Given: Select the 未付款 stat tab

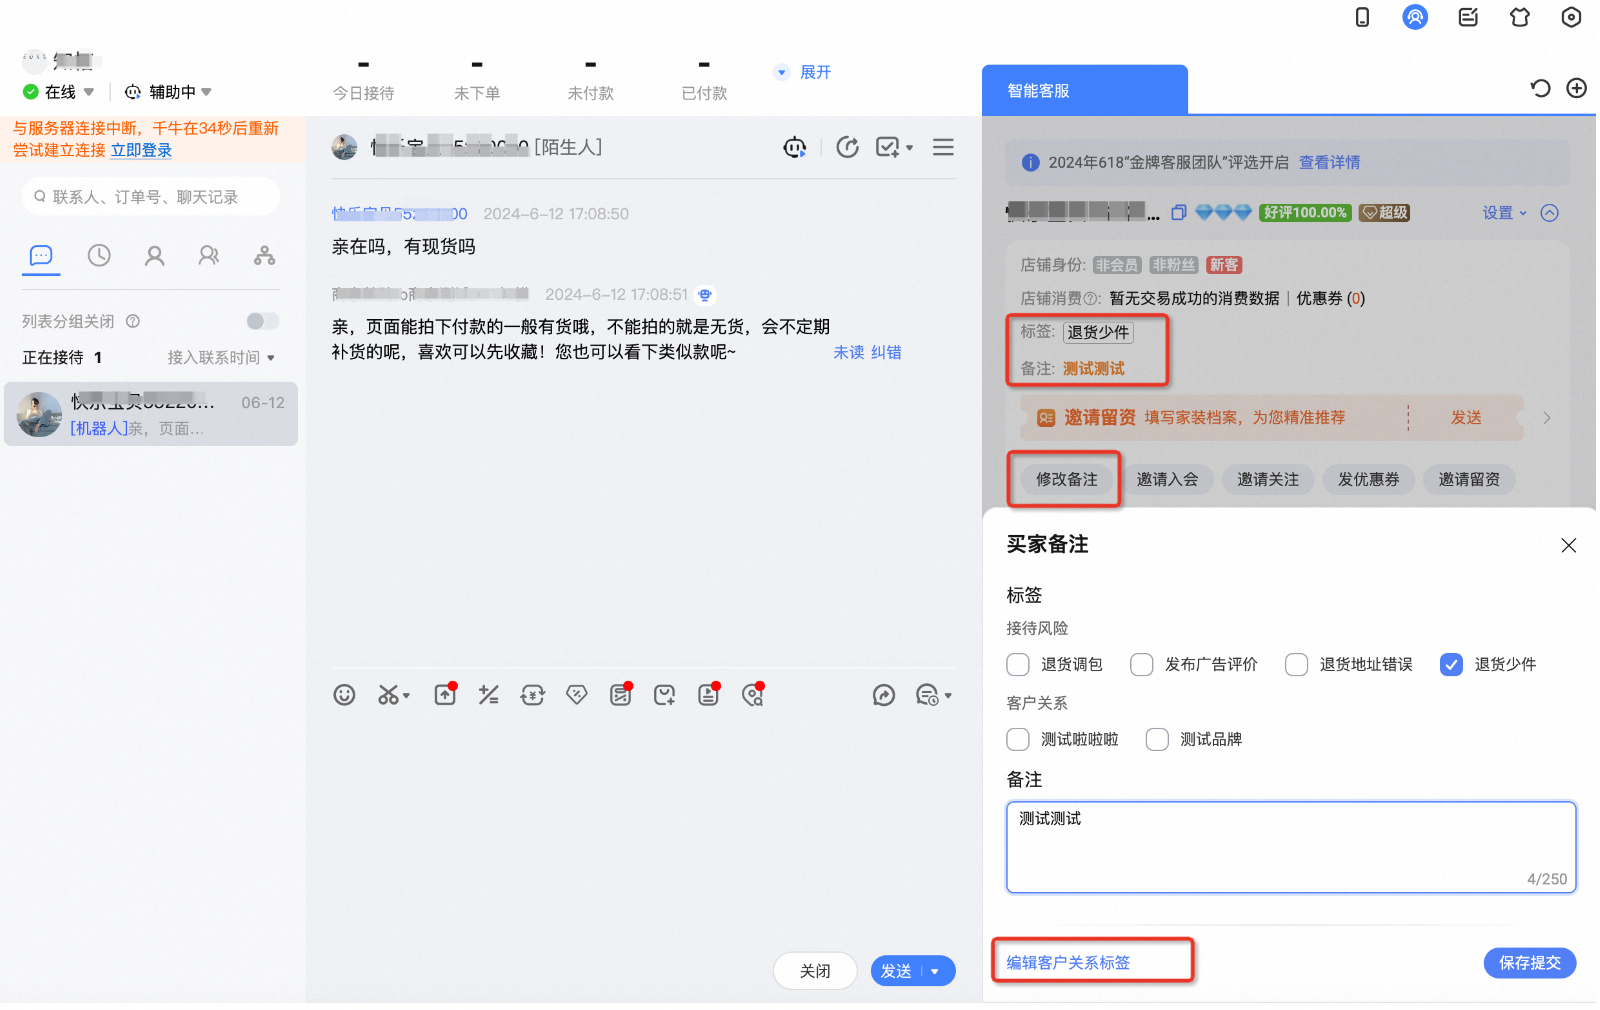Looking at the screenshot, I should (591, 80).
